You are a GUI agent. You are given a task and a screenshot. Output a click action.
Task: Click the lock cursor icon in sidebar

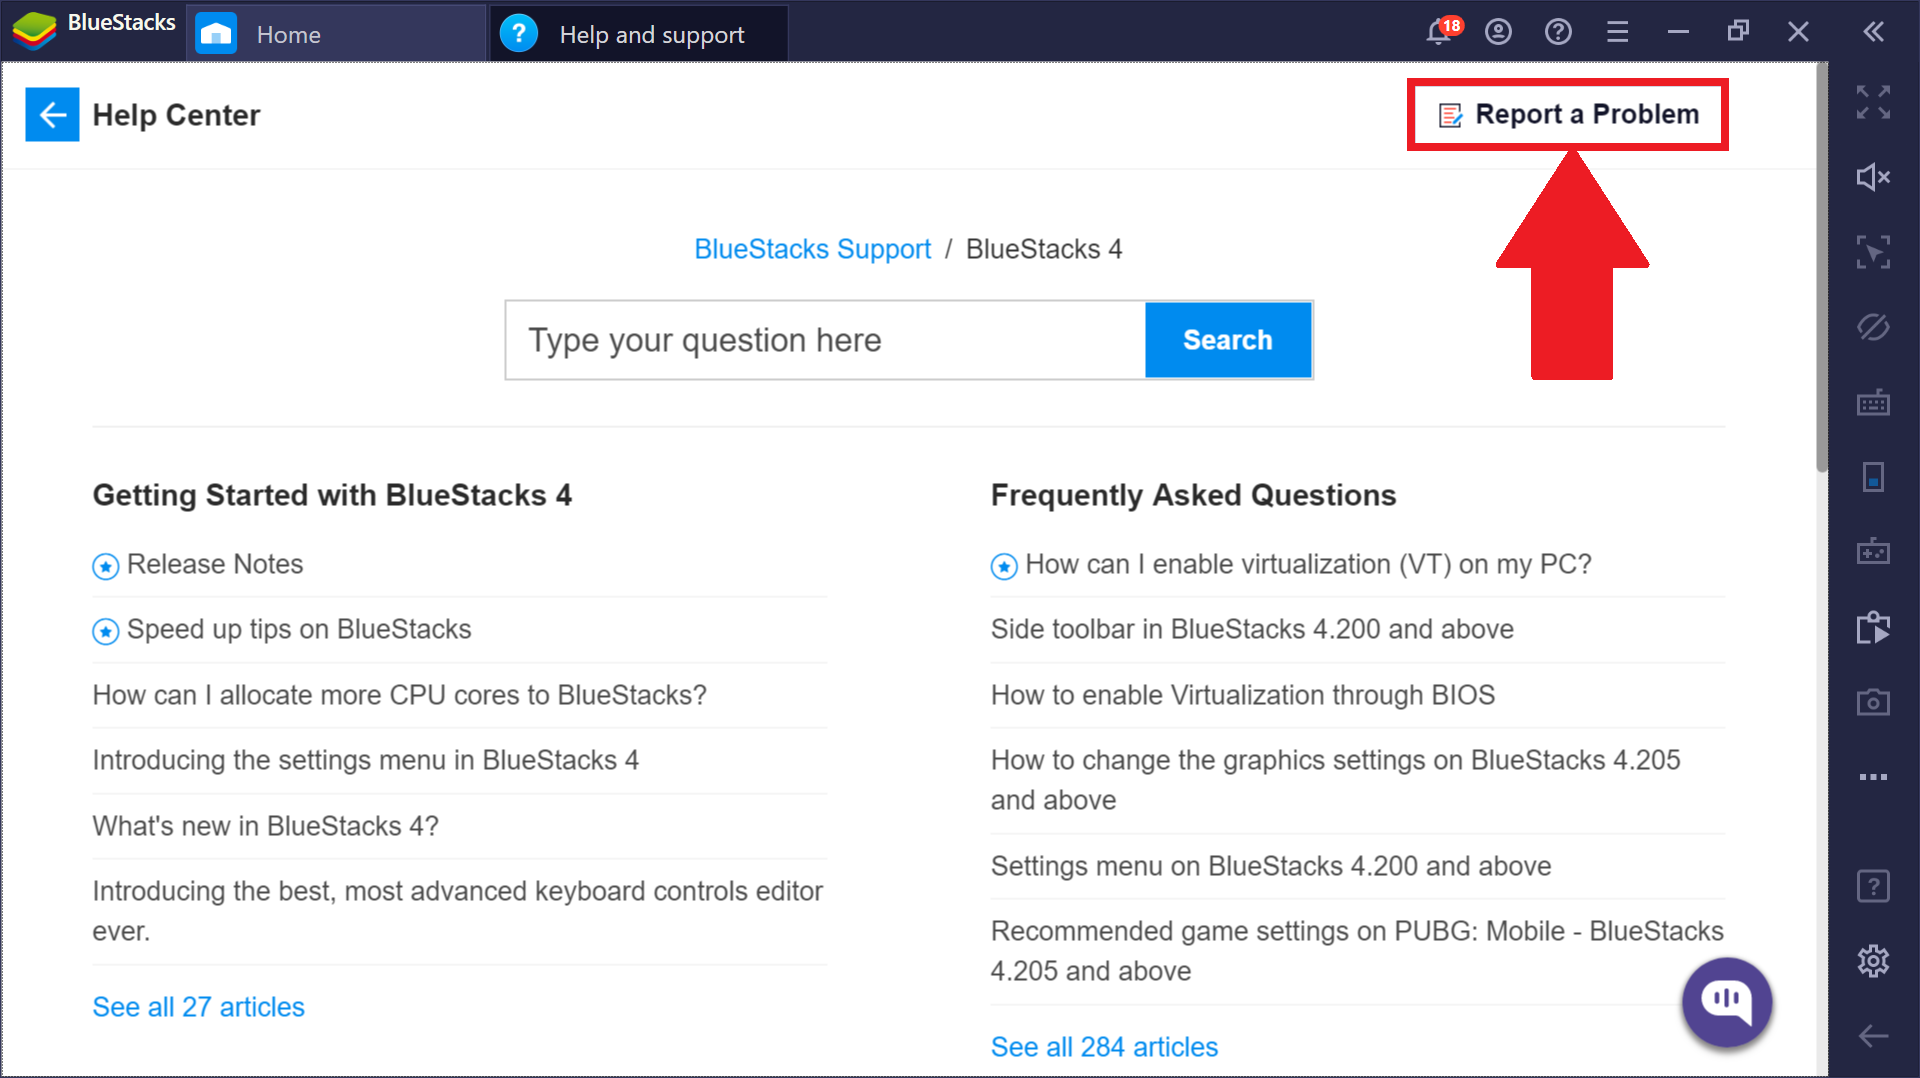1873,252
